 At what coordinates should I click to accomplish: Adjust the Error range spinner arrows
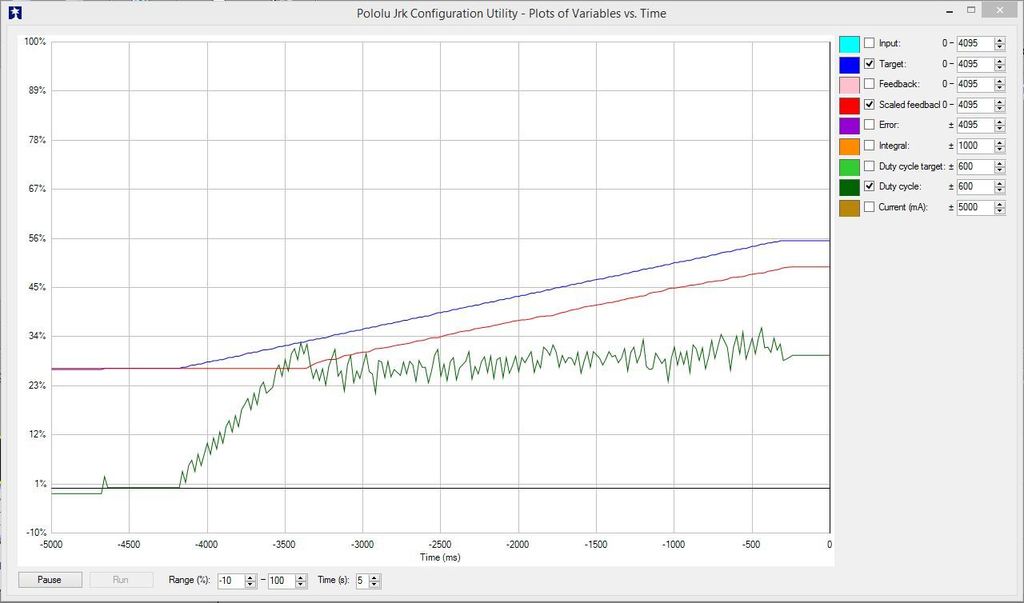click(1000, 125)
